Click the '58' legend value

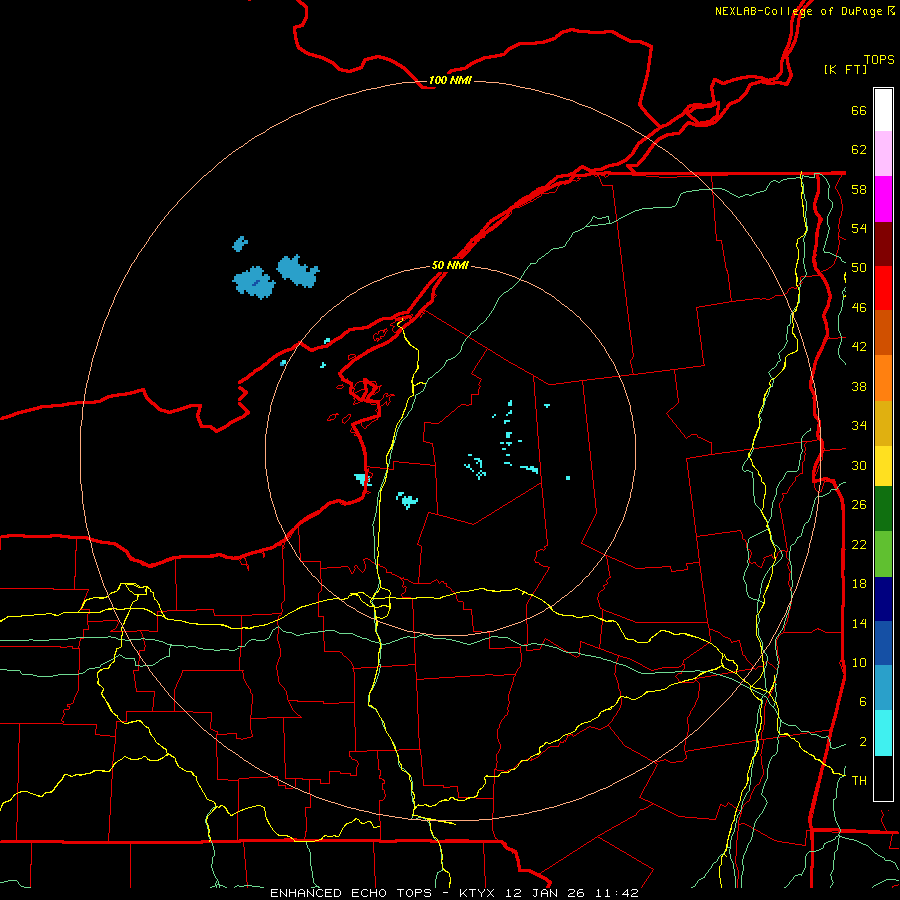(859, 189)
